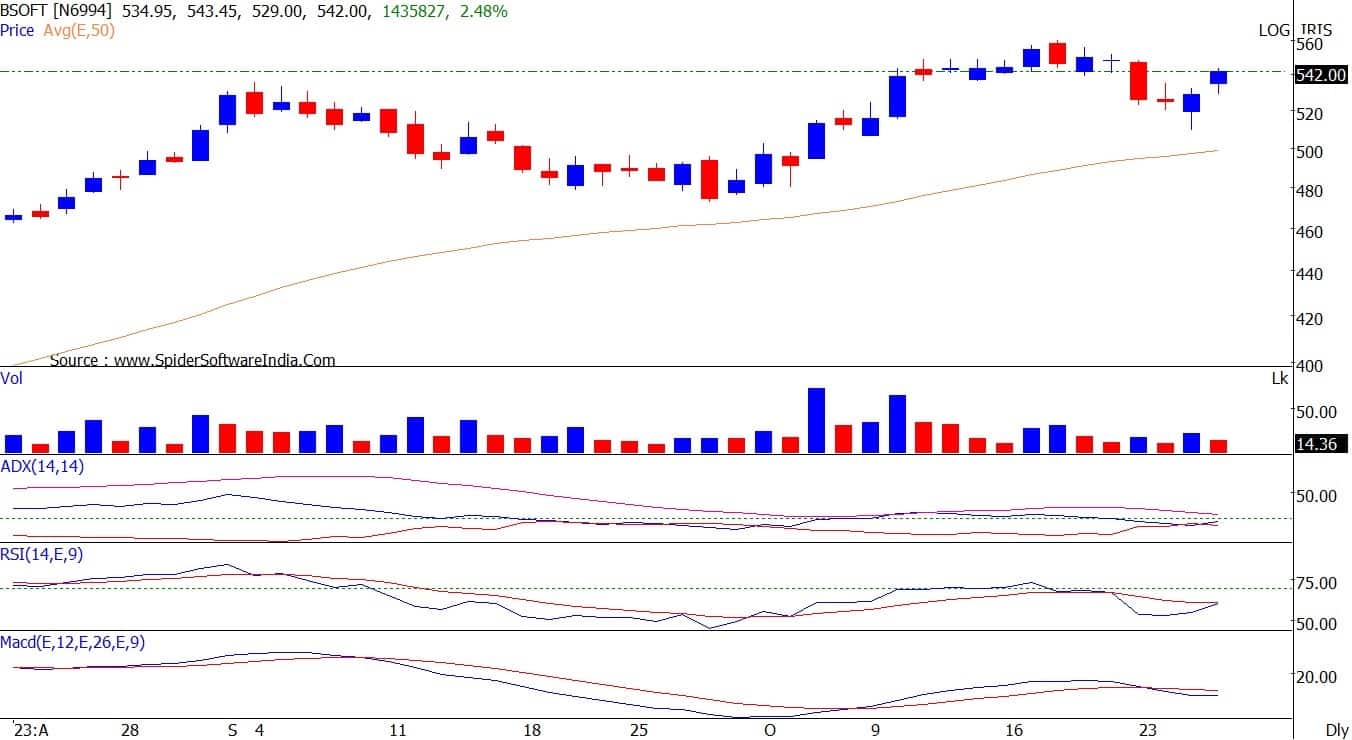Click the first candle at chart's left edge
The width and height of the screenshot is (1352, 740).
click(13, 216)
